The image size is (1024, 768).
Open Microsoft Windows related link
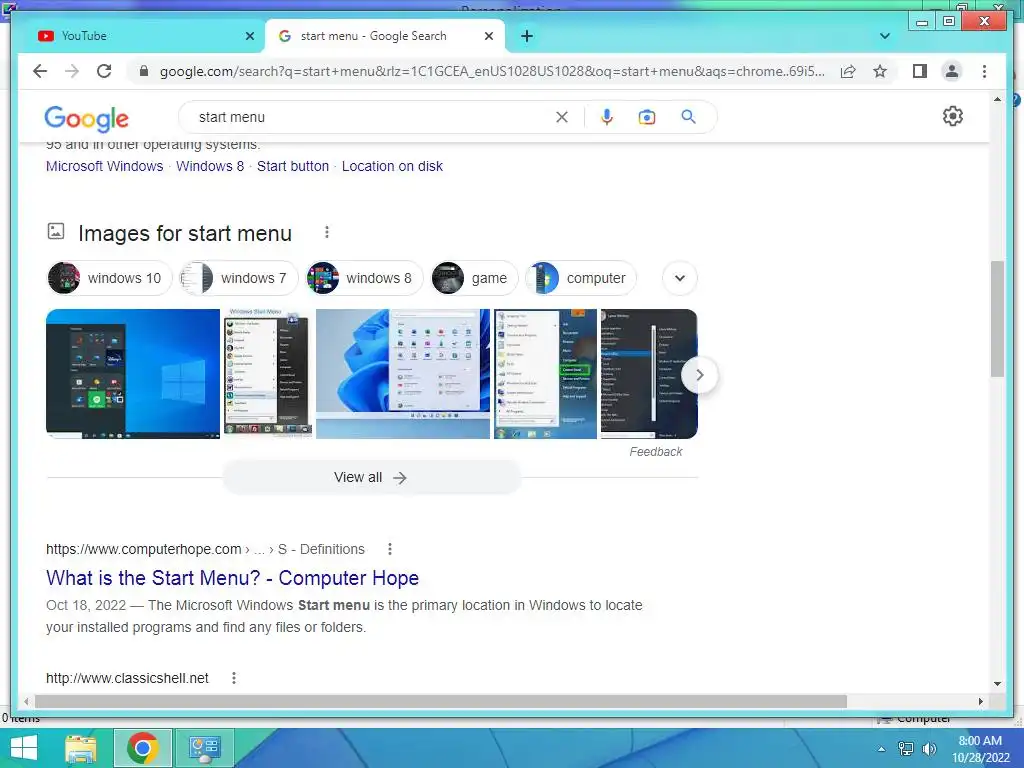[x=104, y=166]
